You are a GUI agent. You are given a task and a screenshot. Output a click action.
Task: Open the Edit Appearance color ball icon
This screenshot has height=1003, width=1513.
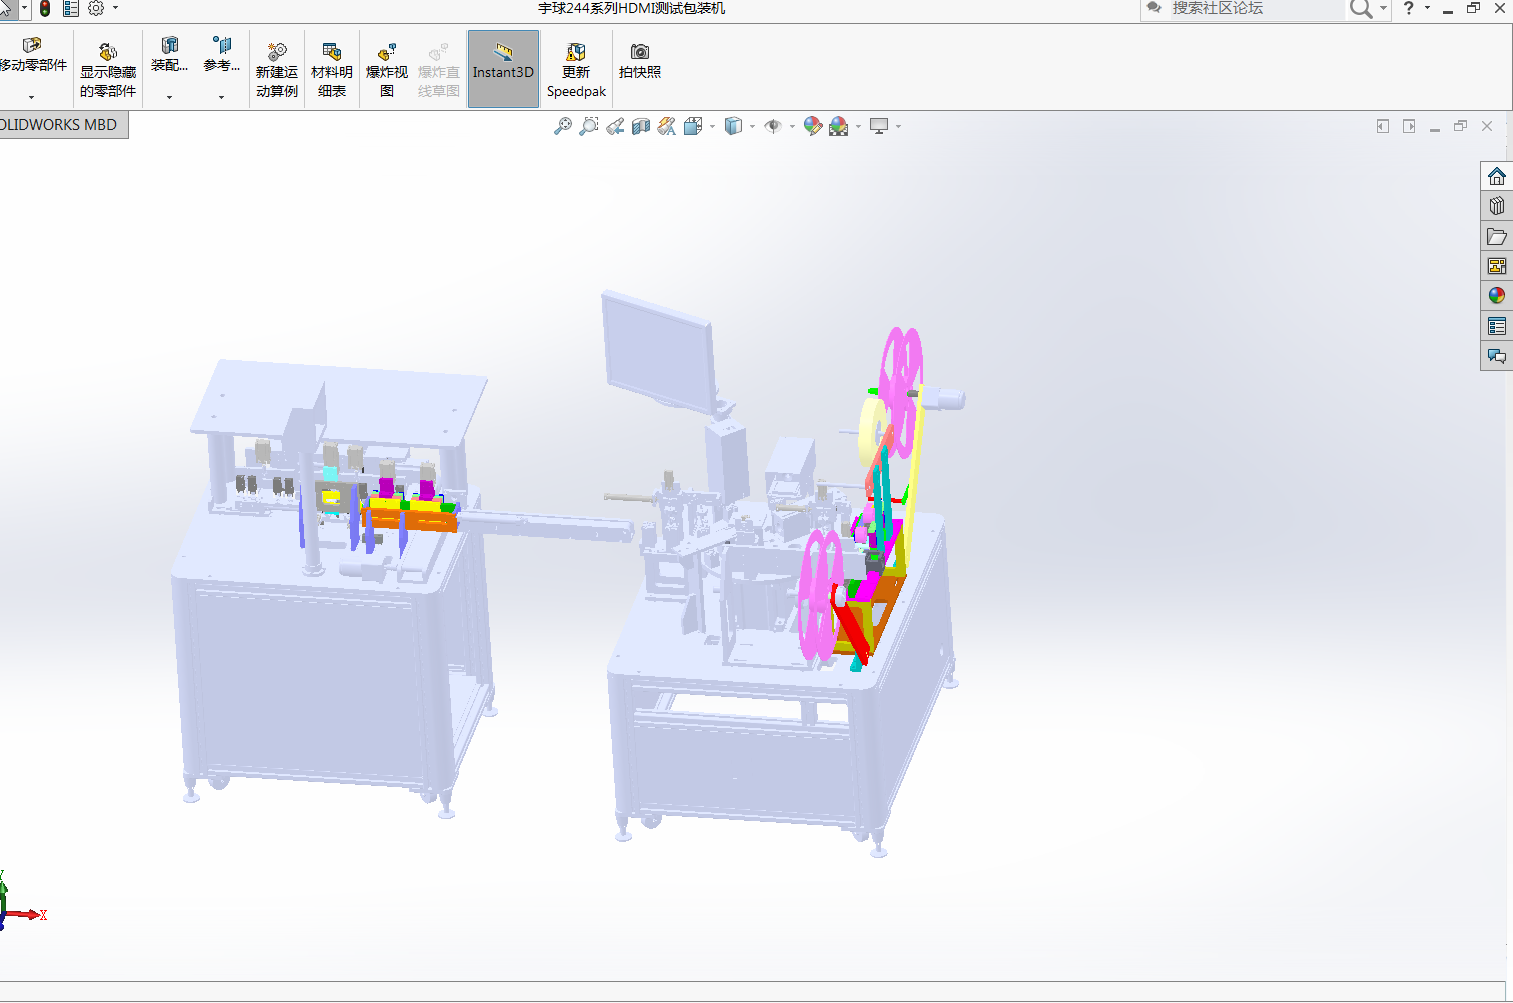[812, 126]
